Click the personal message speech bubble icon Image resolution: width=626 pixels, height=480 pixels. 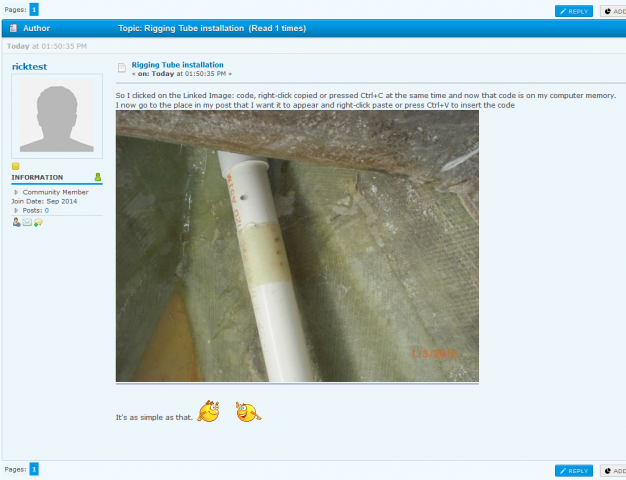[38, 222]
